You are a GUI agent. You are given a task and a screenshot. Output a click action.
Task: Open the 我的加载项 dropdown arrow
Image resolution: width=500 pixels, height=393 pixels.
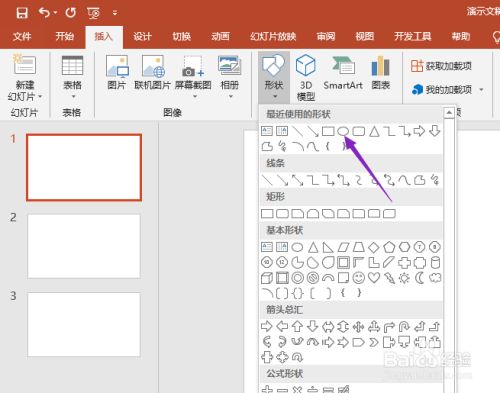pyautogui.click(x=481, y=89)
